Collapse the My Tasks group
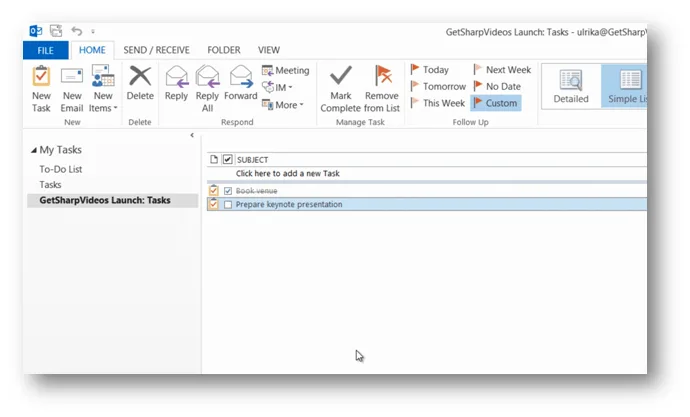Screen dimensions: 690x417 coord(33,150)
